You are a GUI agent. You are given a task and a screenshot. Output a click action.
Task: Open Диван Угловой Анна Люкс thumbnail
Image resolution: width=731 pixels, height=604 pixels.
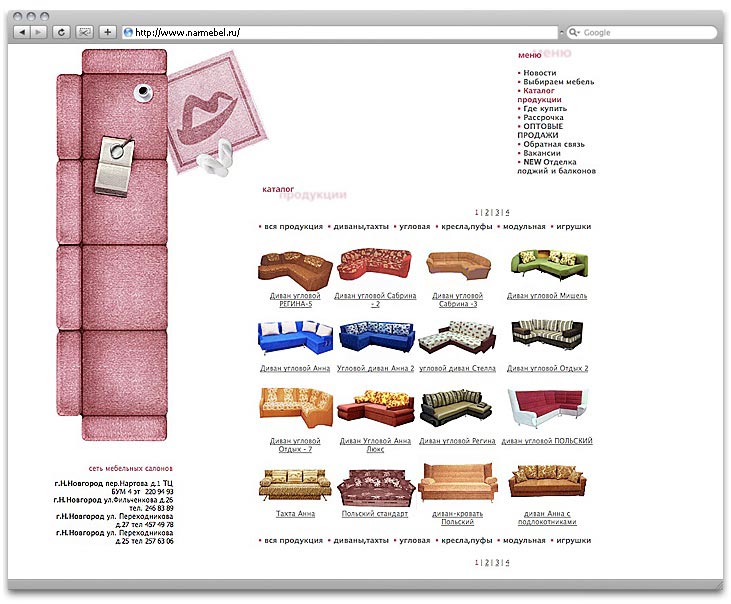coord(376,407)
